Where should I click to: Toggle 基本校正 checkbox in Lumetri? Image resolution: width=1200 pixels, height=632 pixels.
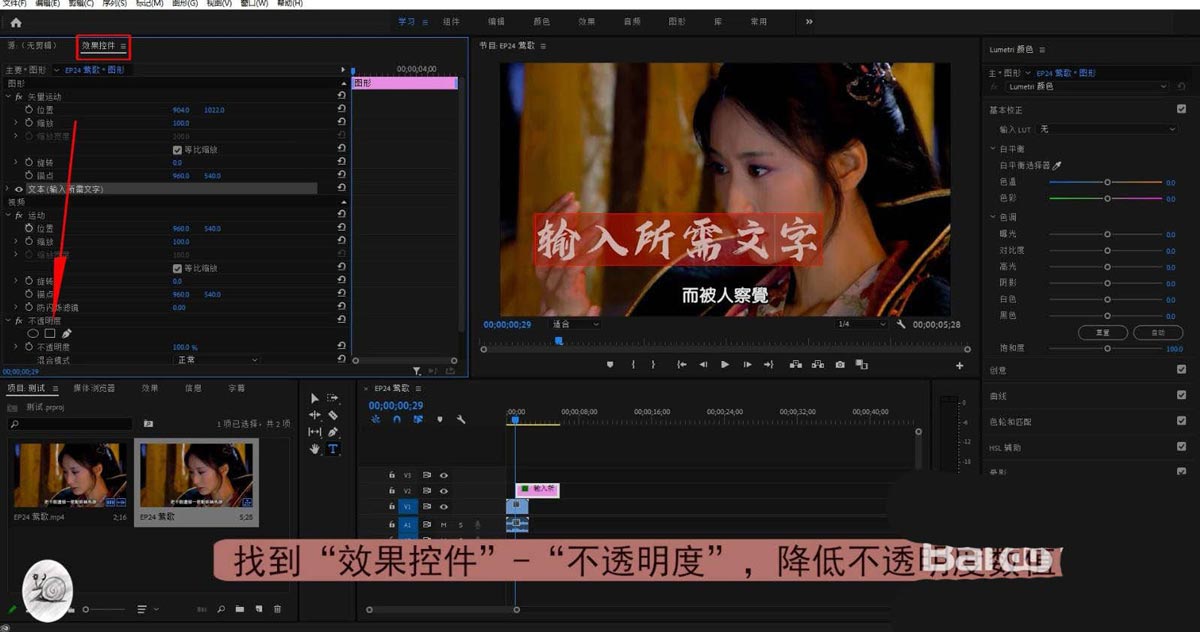tap(1181, 109)
